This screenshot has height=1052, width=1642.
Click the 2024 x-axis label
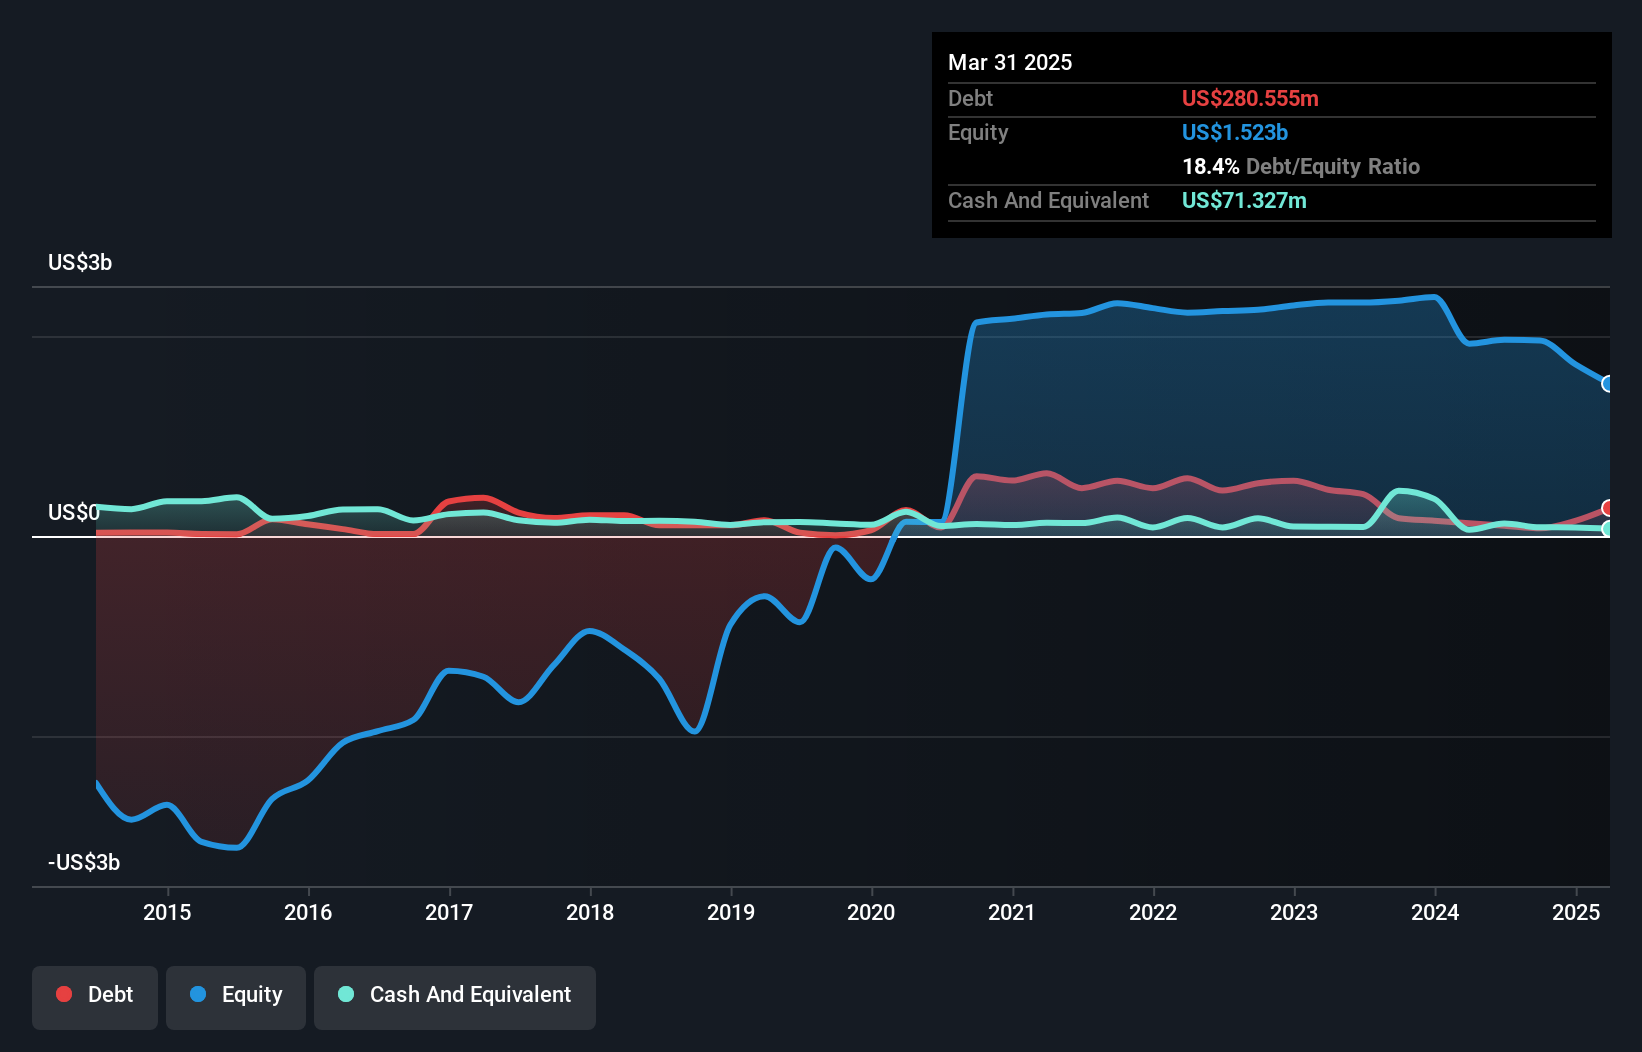[1435, 912]
